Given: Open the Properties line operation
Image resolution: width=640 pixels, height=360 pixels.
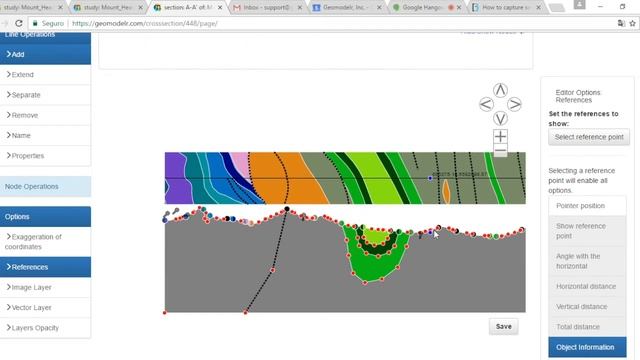Looking at the screenshot, I should 45,156.
